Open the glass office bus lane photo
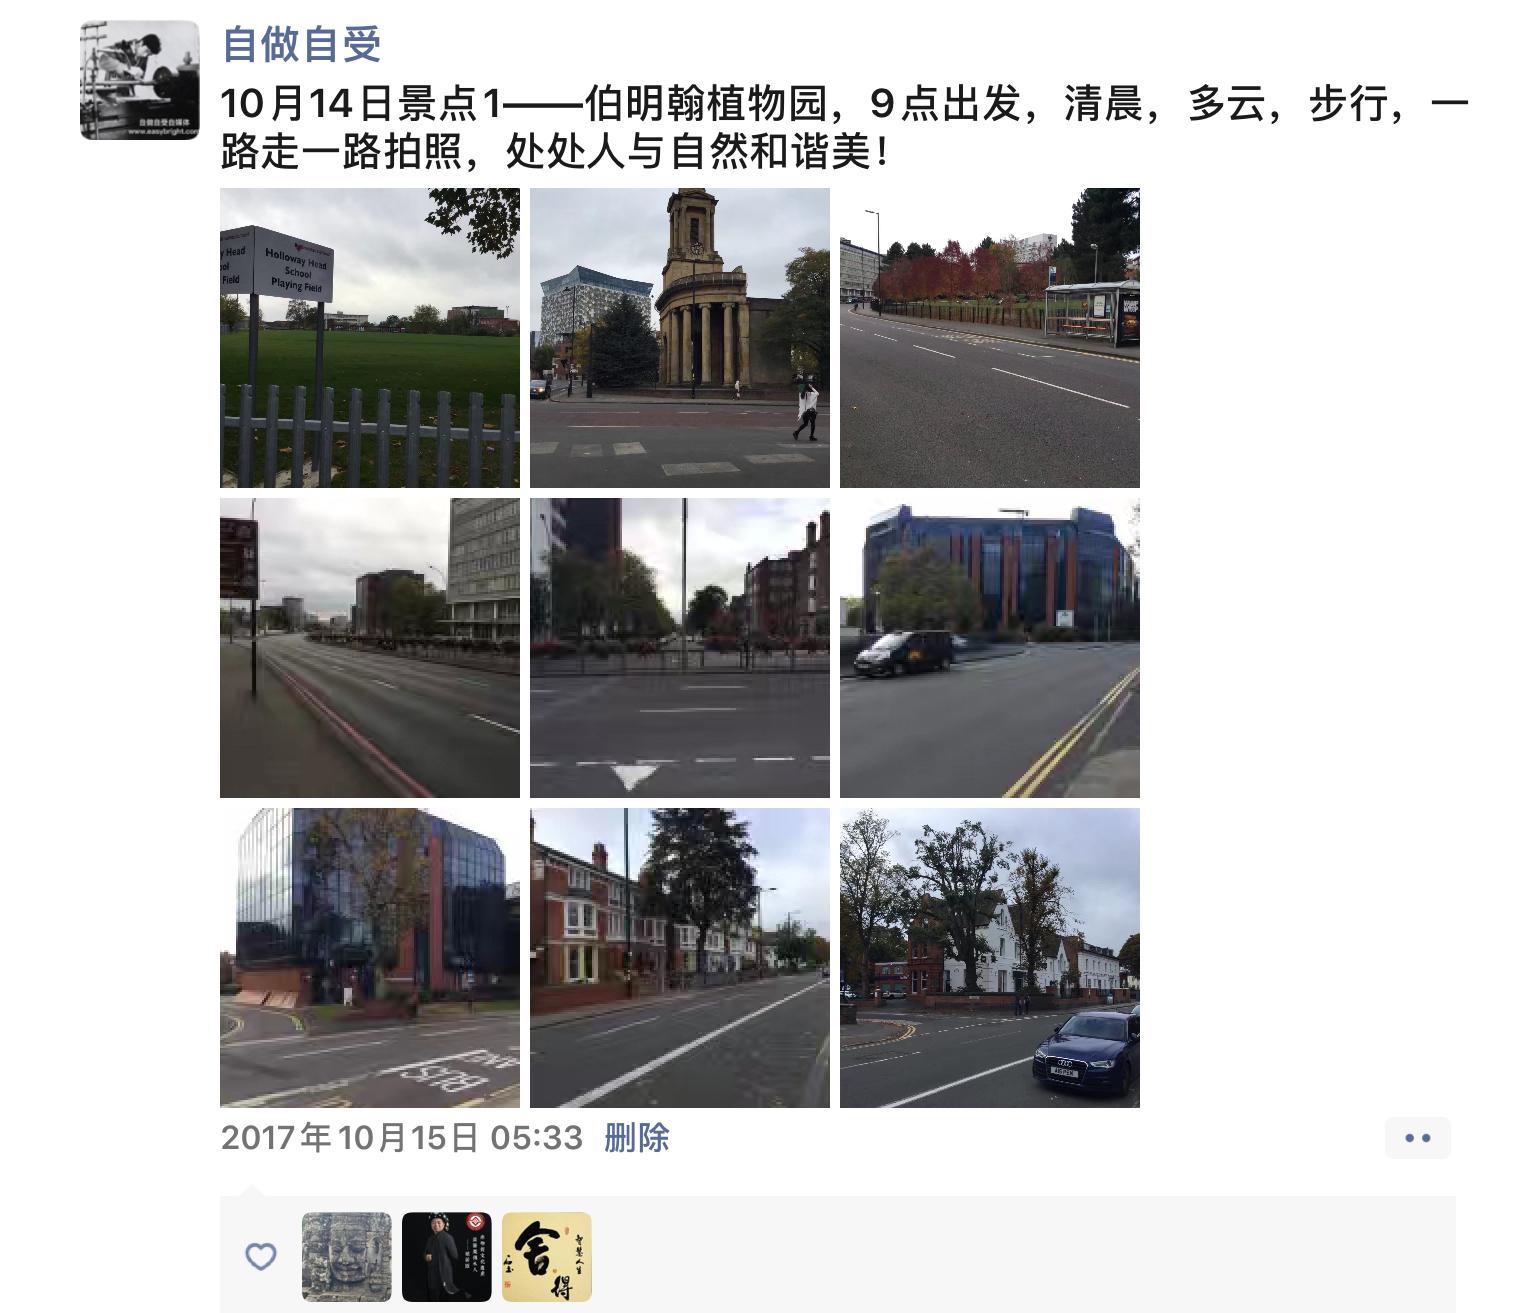 370,958
